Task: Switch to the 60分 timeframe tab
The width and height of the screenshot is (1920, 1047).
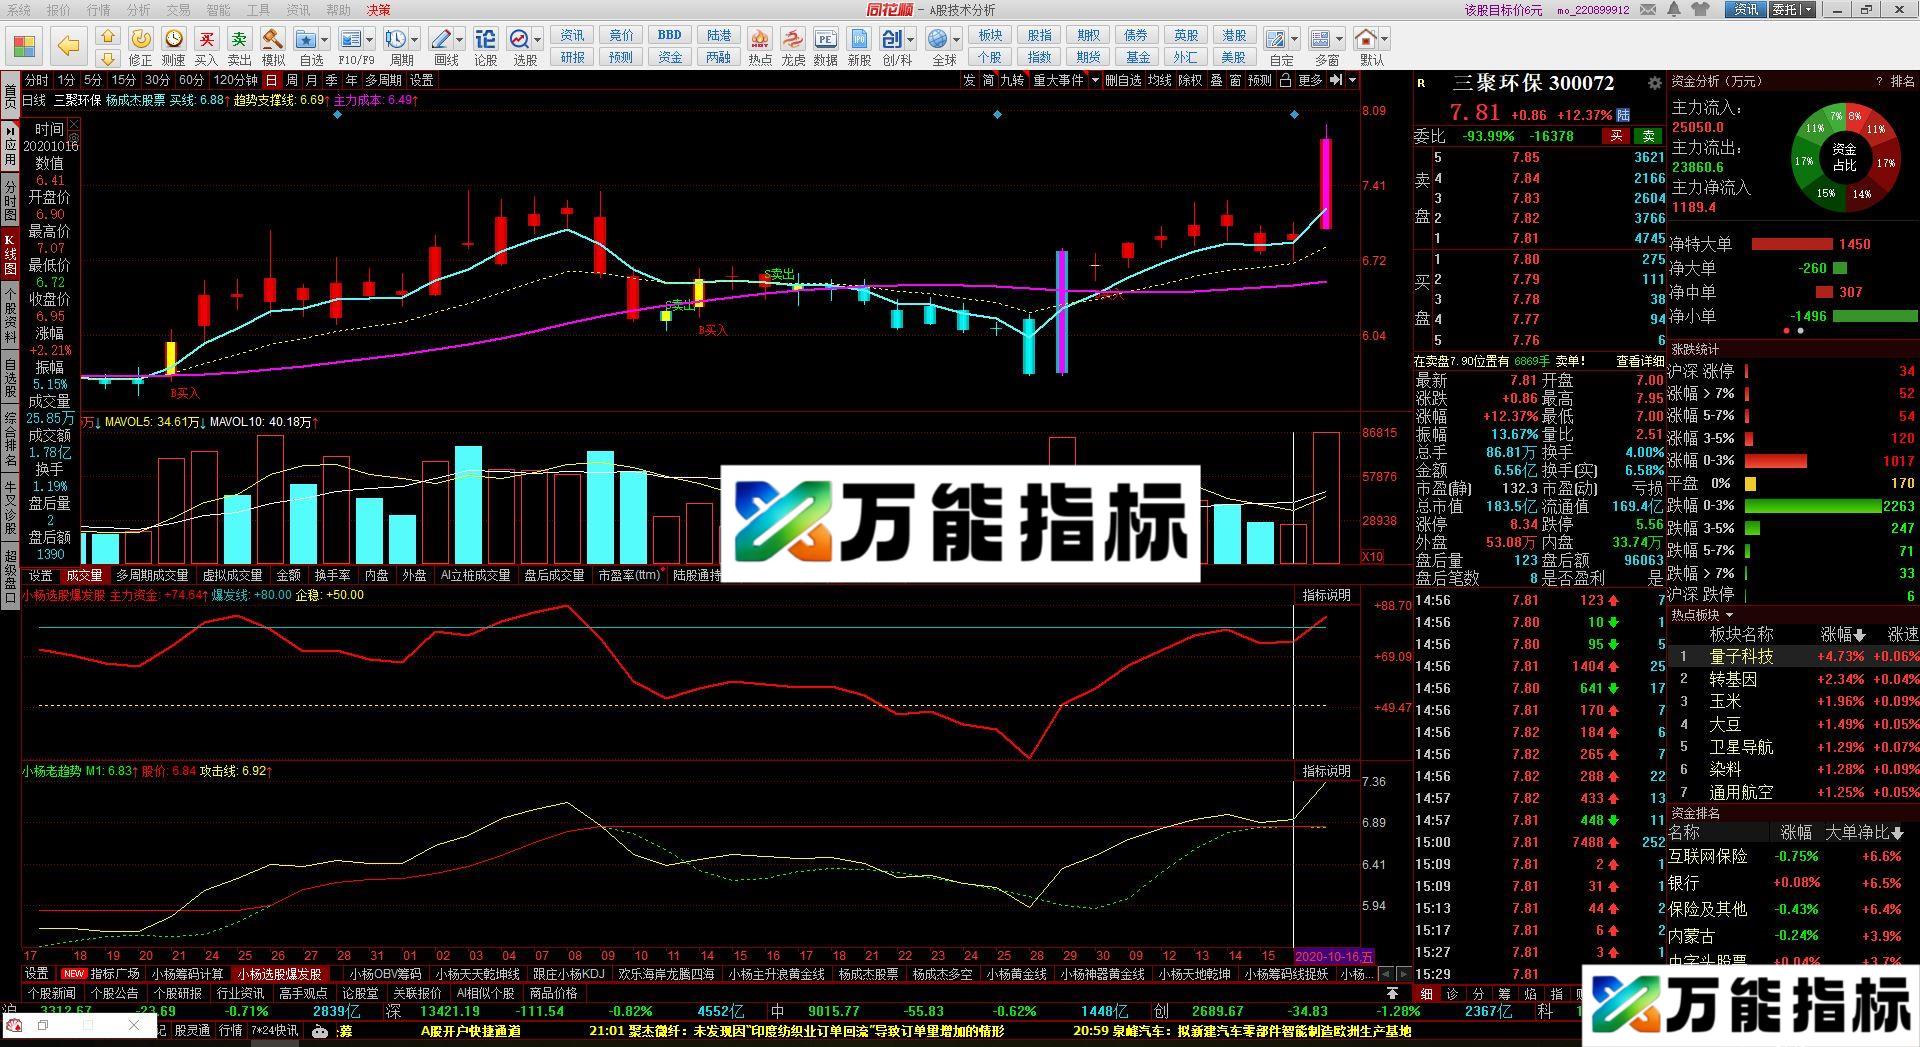Action: tap(191, 80)
